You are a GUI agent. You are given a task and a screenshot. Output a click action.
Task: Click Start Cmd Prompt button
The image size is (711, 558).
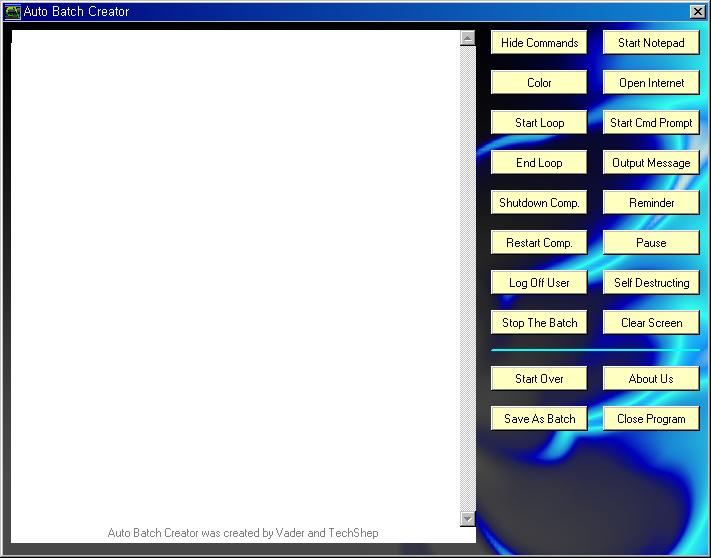[651, 123]
